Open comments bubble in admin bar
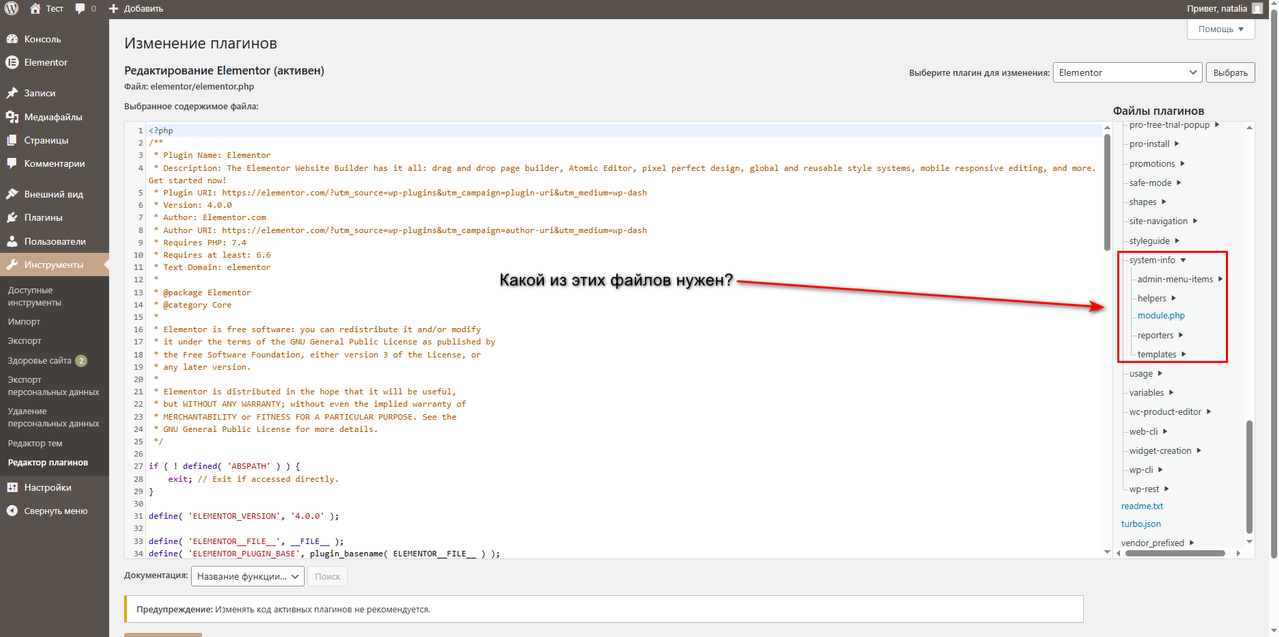The height and width of the screenshot is (637, 1279). 86,8
